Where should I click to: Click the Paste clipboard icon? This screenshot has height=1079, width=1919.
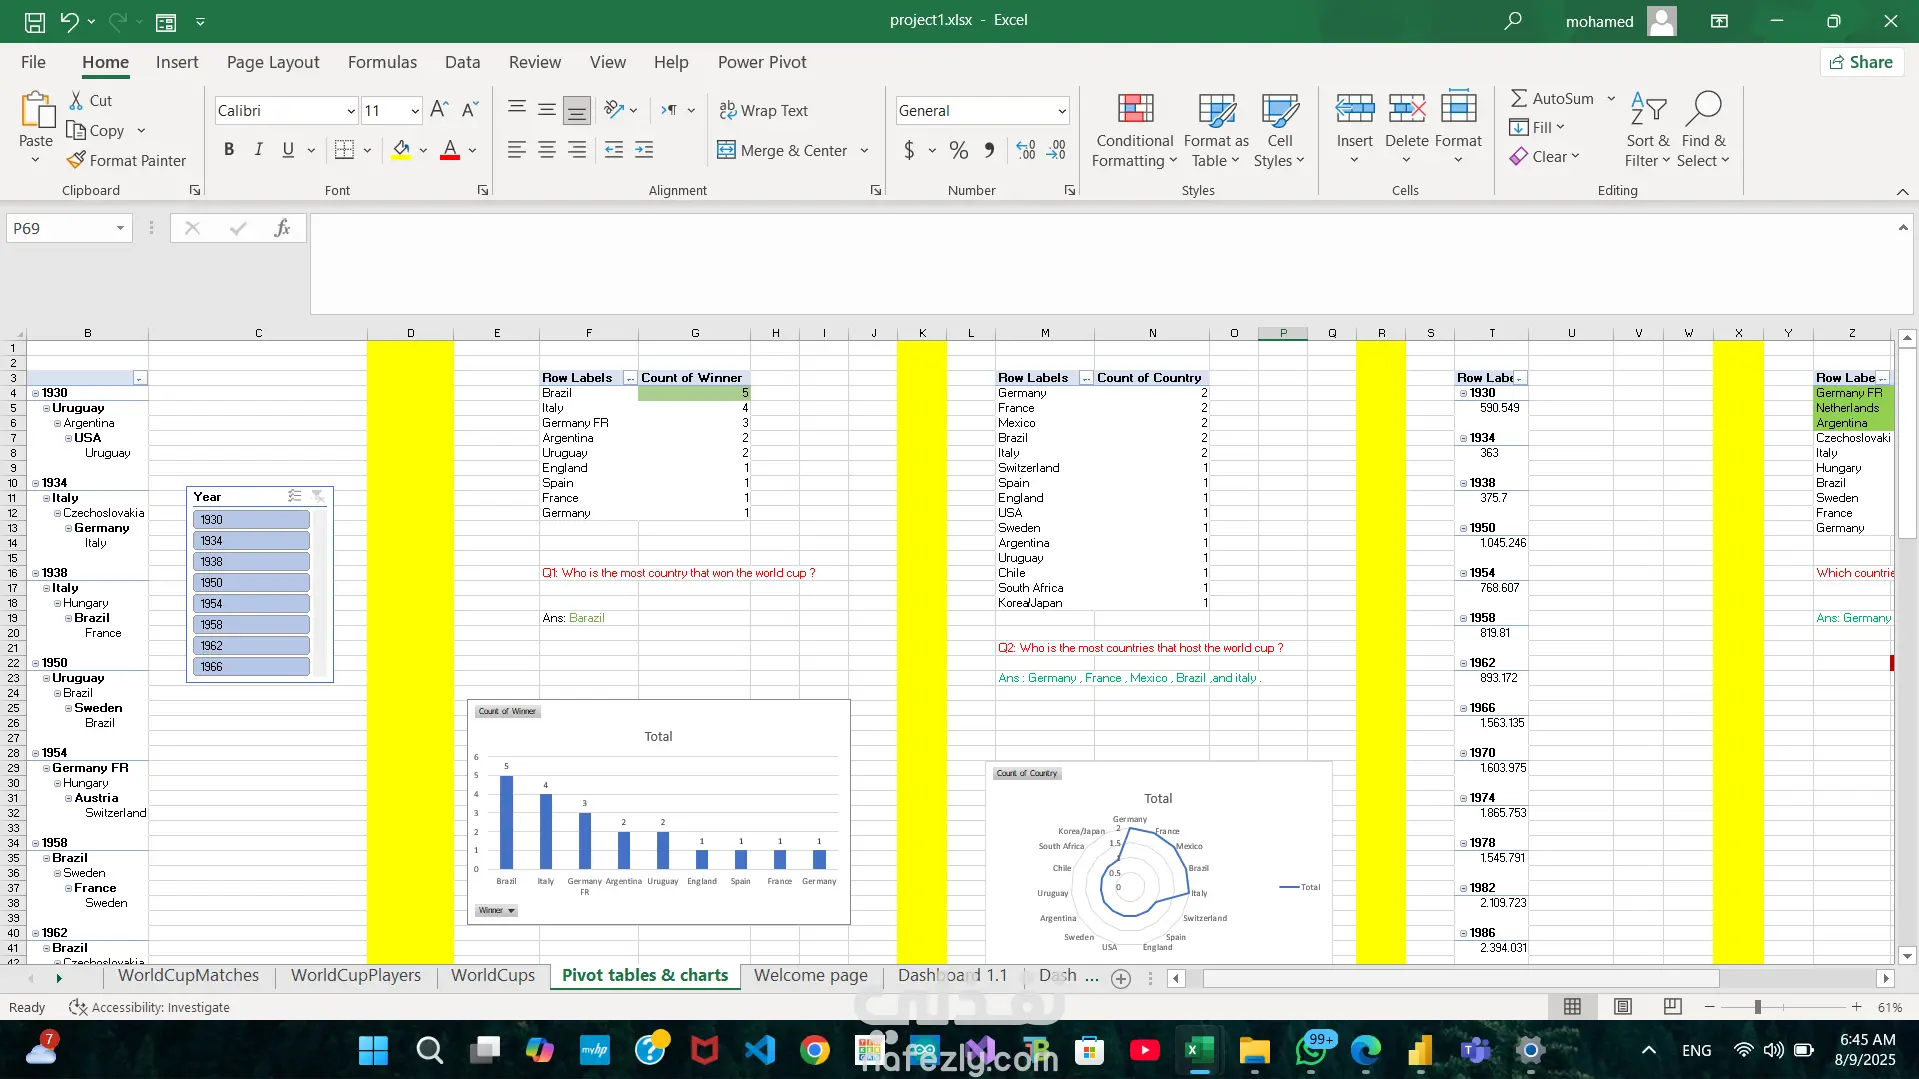click(36, 110)
